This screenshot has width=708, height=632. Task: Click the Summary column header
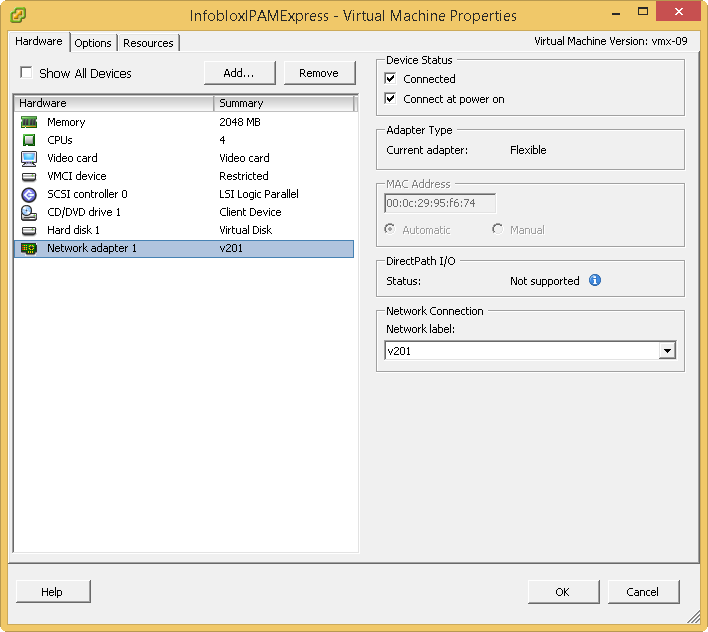click(x=284, y=103)
